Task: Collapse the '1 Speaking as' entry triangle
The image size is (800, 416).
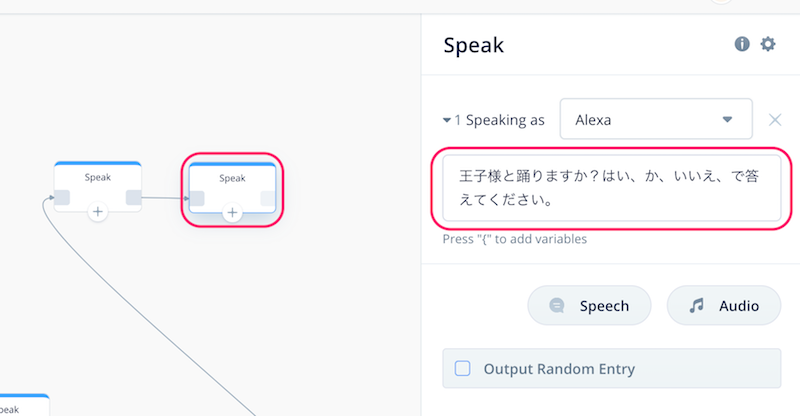Action: (446, 120)
